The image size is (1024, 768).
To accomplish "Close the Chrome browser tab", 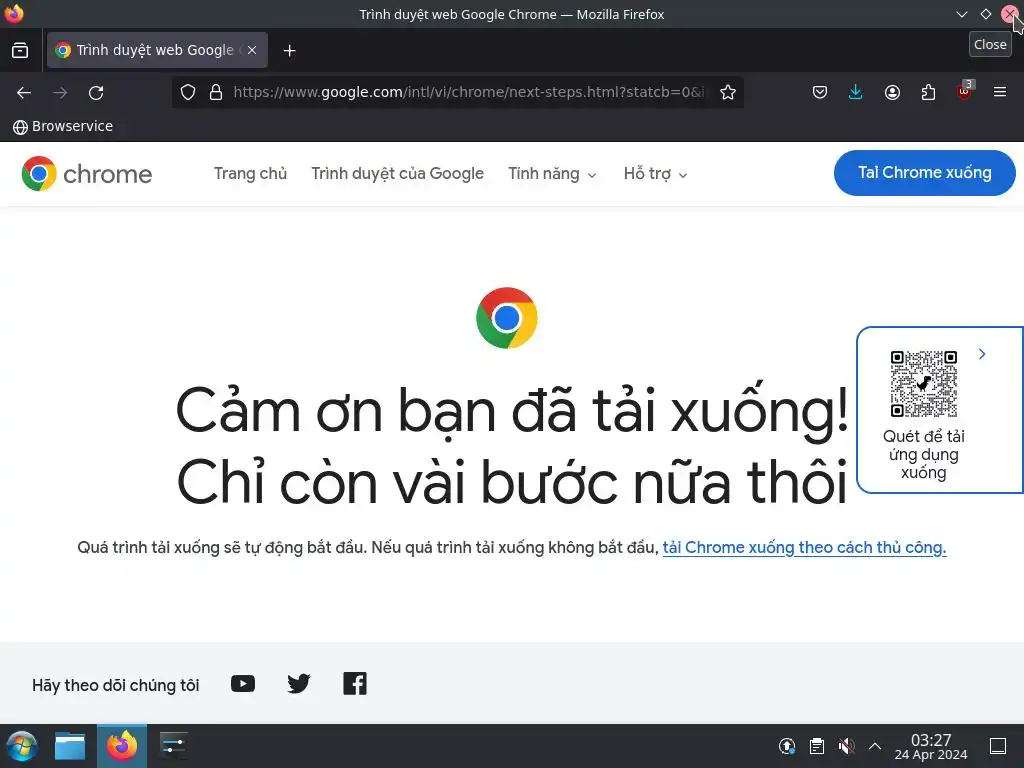I will coord(252,50).
